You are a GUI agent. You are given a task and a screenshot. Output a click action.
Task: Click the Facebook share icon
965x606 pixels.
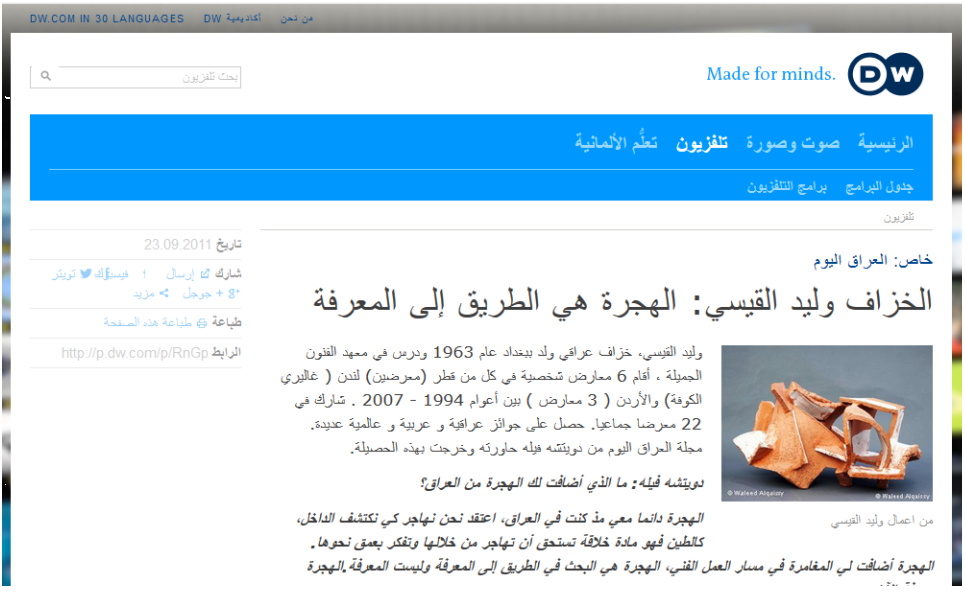[144, 273]
